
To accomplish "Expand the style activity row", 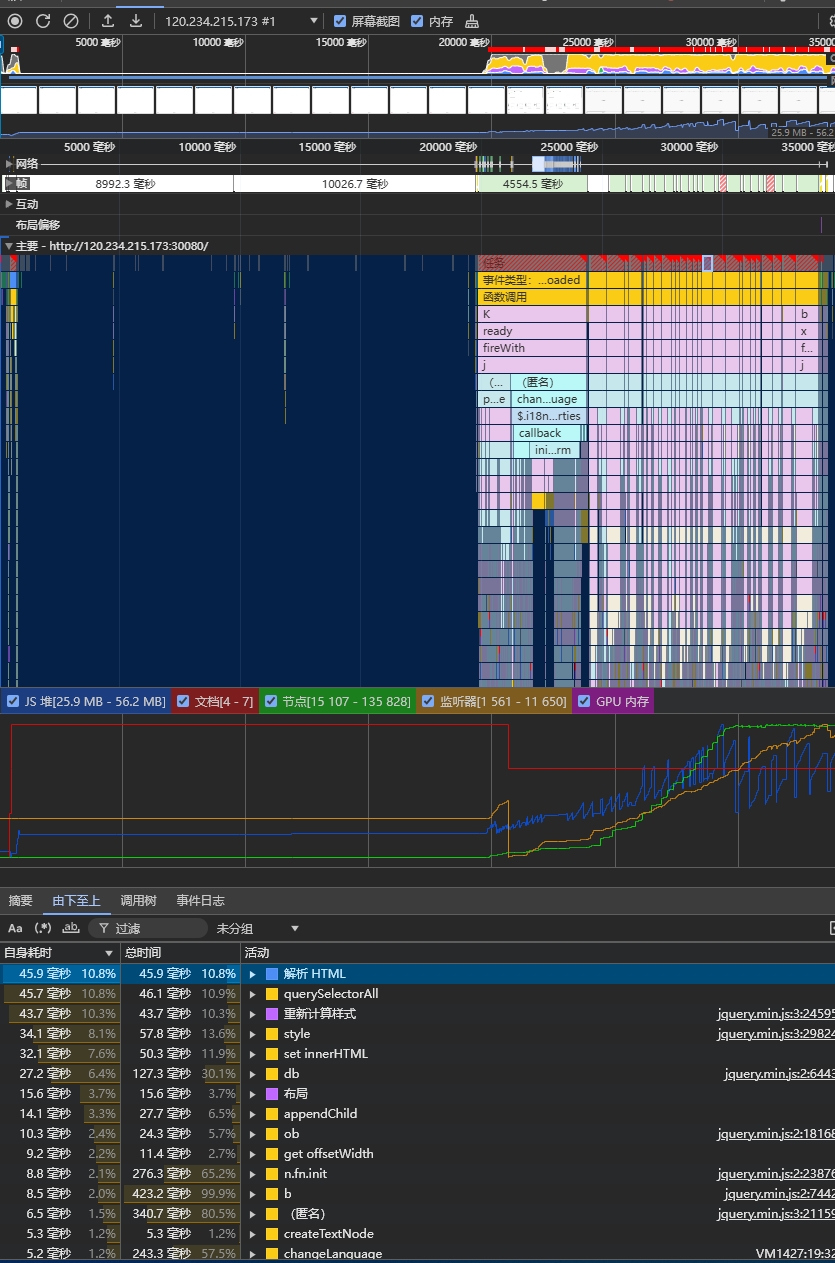I will [253, 1034].
